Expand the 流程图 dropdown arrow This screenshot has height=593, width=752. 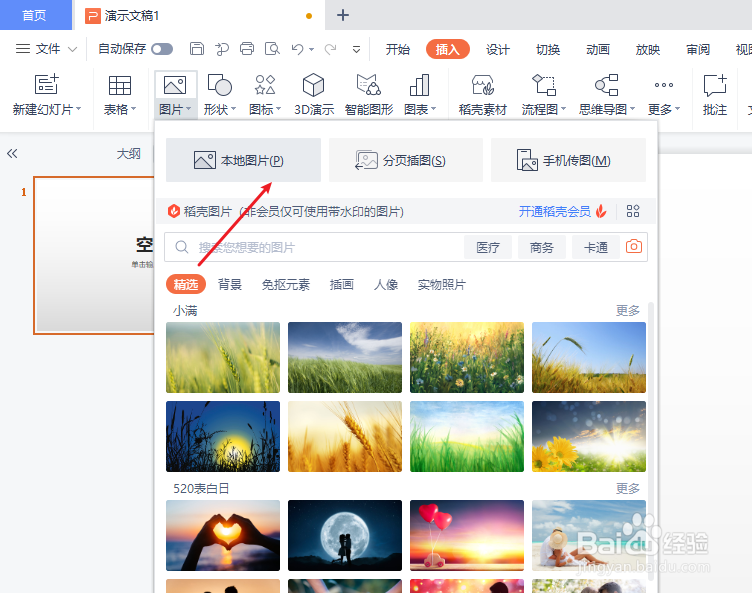click(564, 109)
